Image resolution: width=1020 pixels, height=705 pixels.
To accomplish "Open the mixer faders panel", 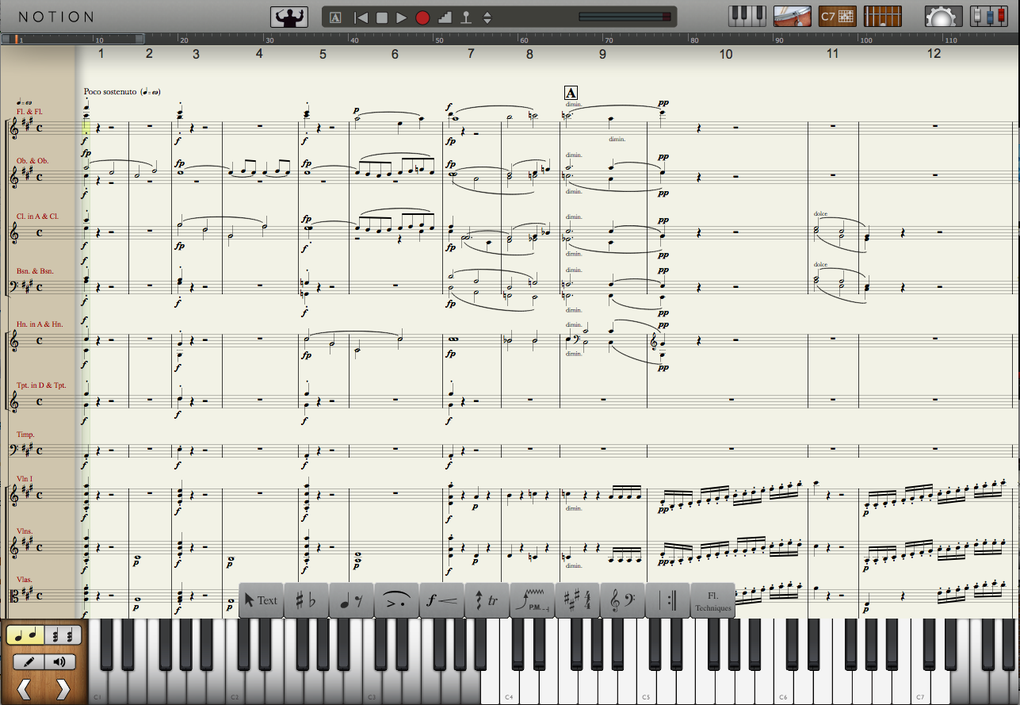I will coord(989,16).
